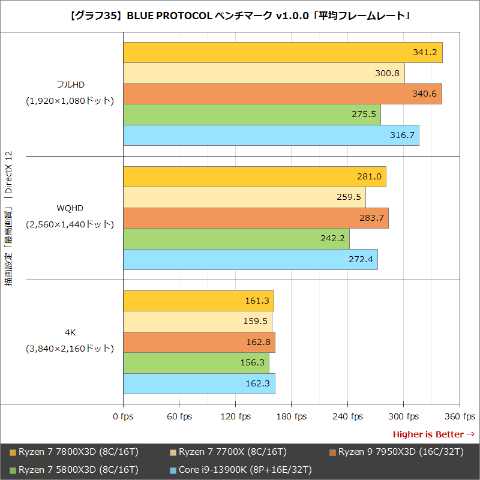Screen dimensions: 480x480
Task: Click the 300 fps axis tick label
Action: pos(404,417)
